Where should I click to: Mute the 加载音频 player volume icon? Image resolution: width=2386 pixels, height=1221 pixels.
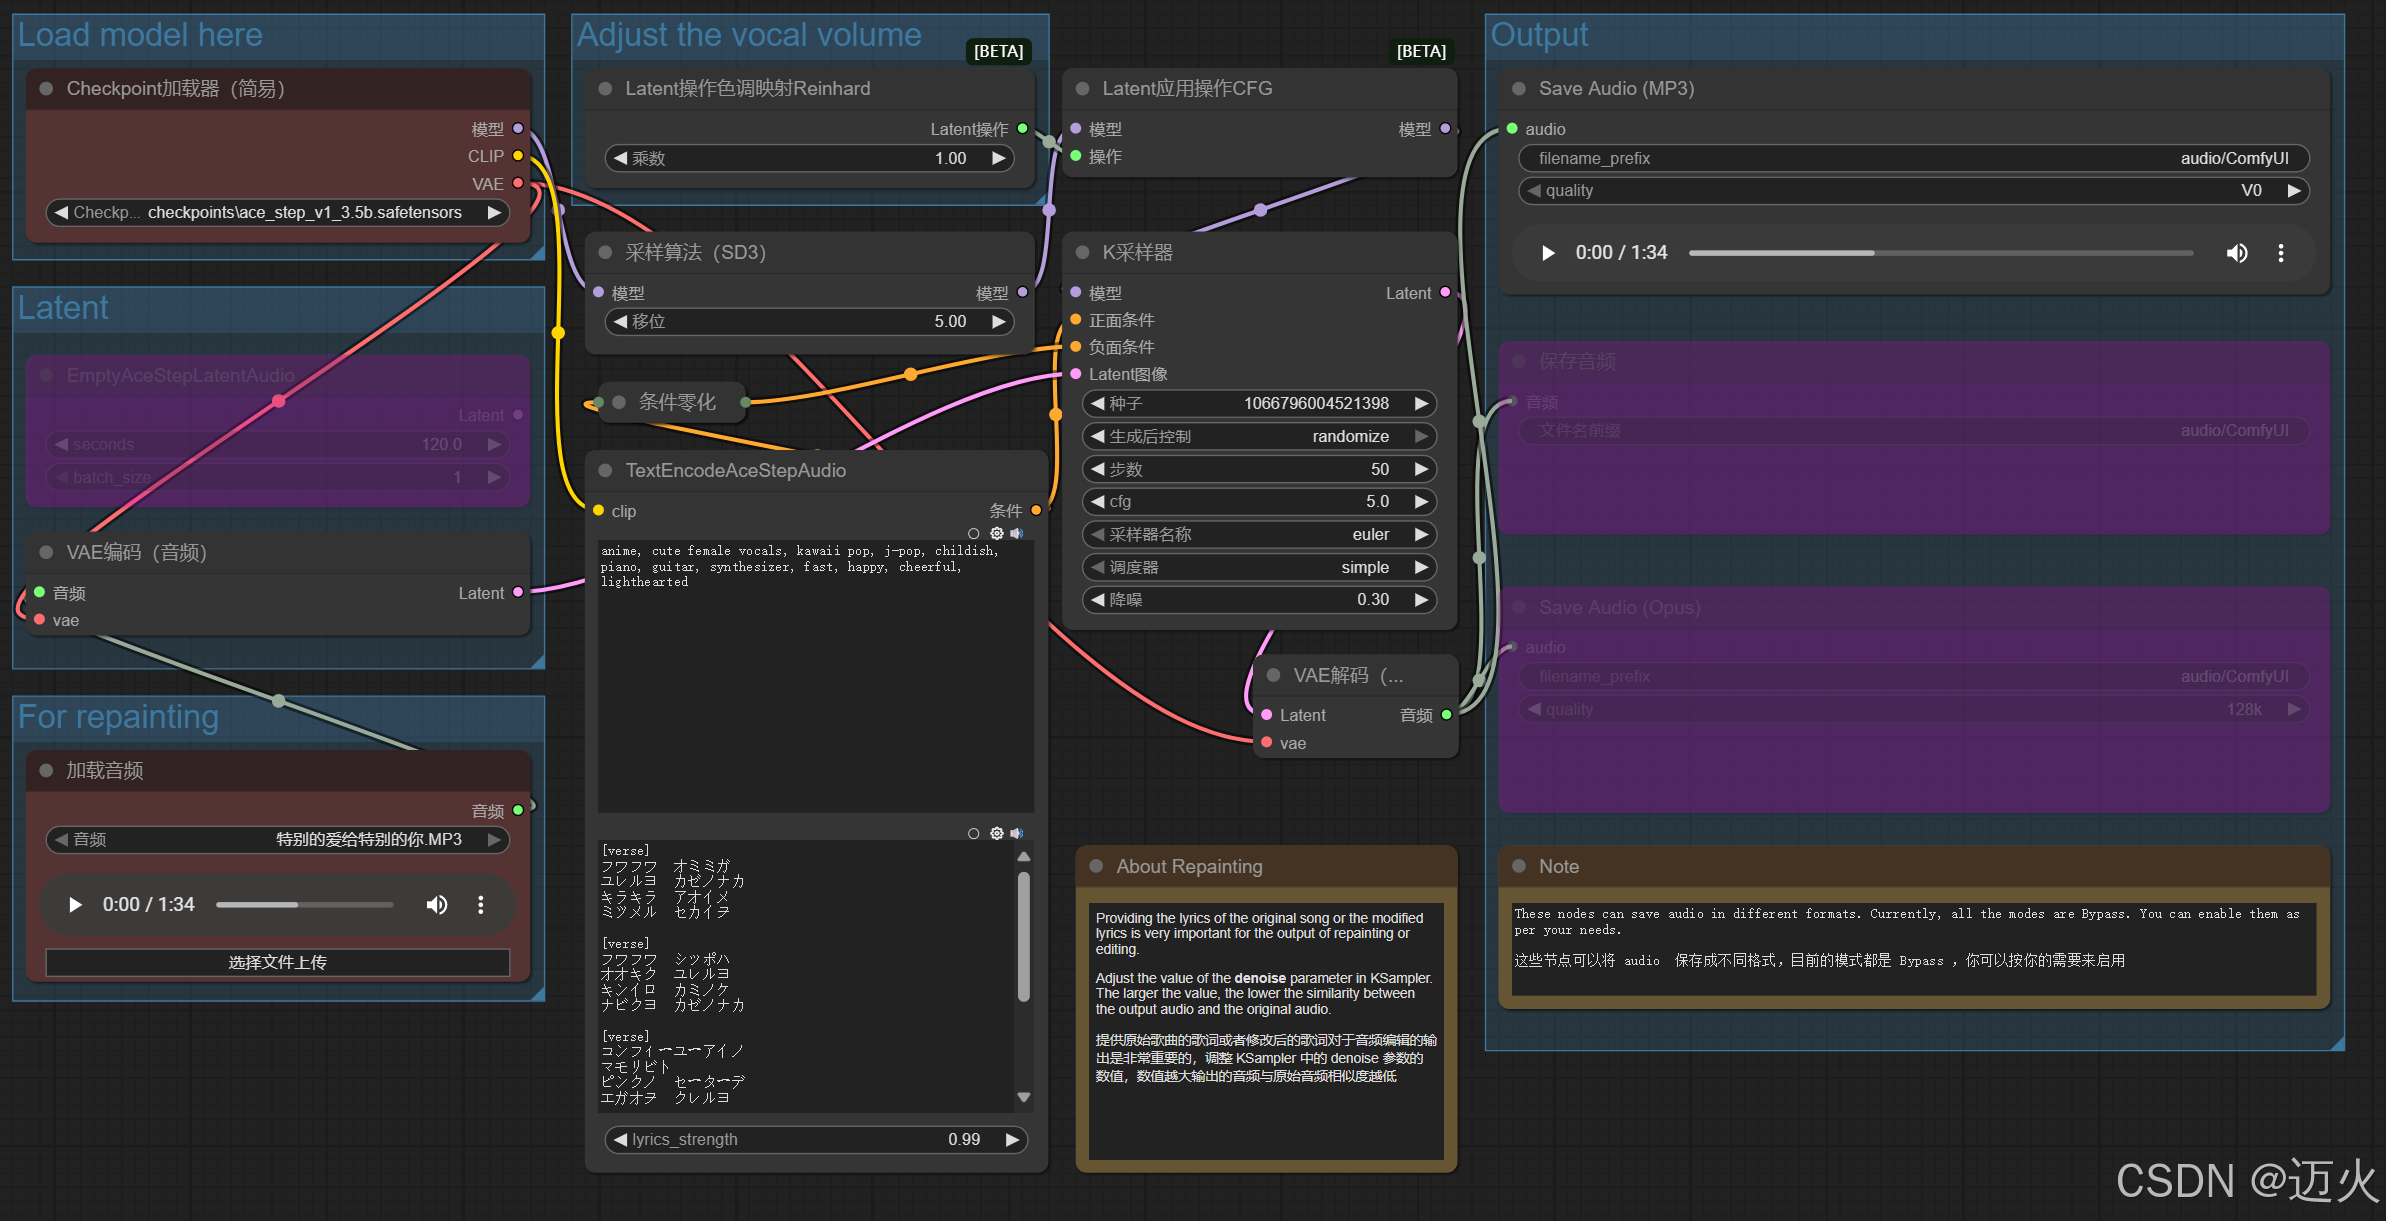(437, 905)
